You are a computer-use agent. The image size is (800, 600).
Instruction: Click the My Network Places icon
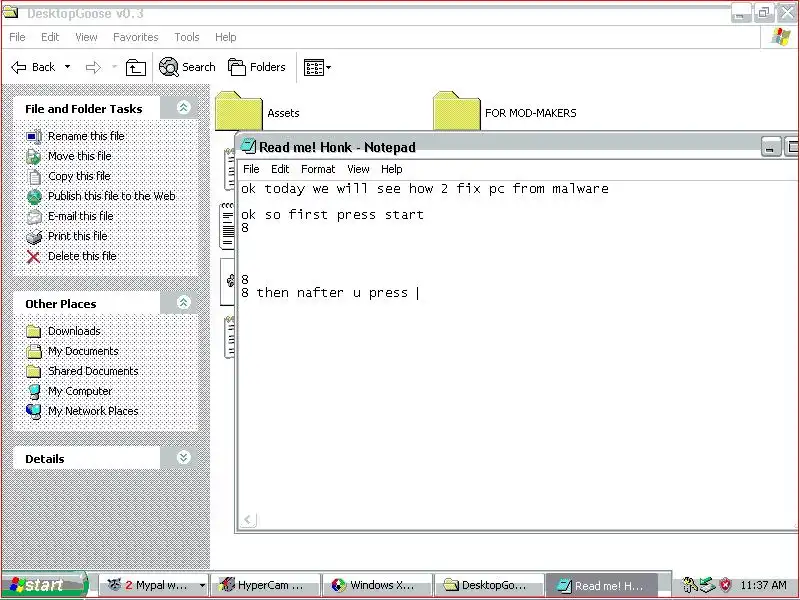click(x=34, y=411)
